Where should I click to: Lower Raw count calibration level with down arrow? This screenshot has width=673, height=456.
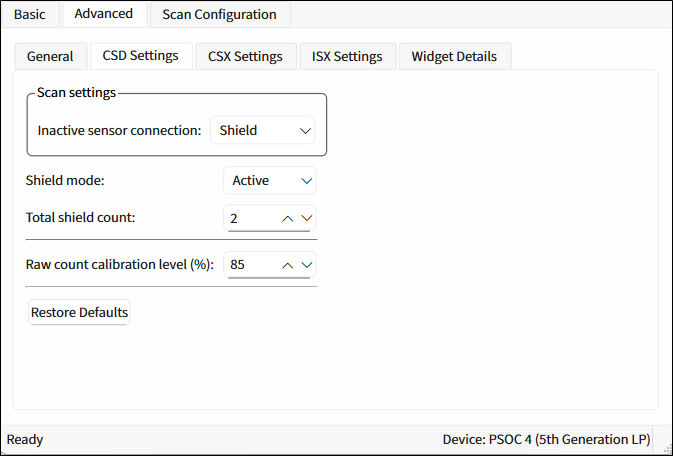(307, 265)
